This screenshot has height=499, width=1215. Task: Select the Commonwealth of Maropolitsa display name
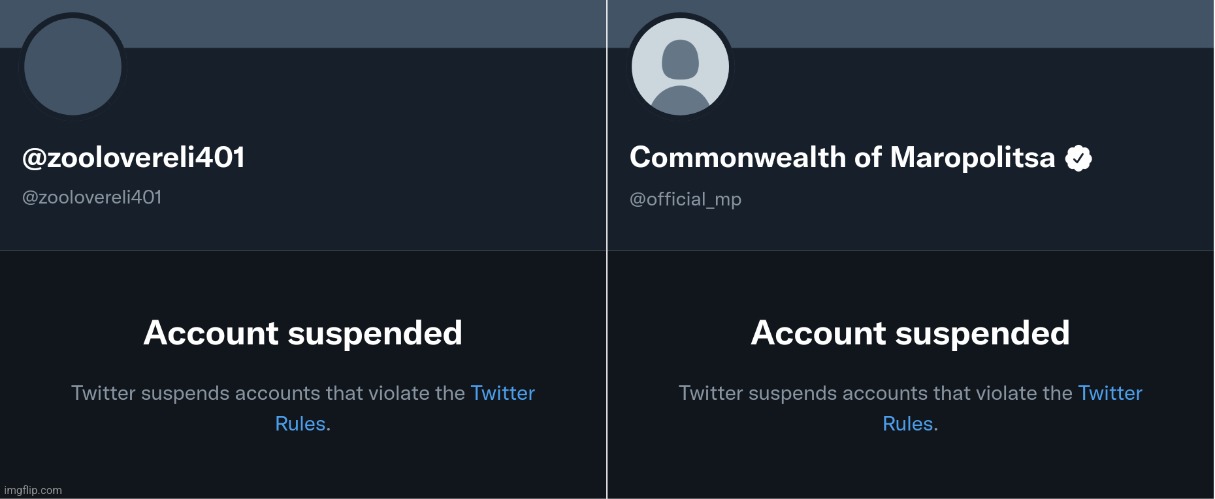pyautogui.click(x=842, y=158)
